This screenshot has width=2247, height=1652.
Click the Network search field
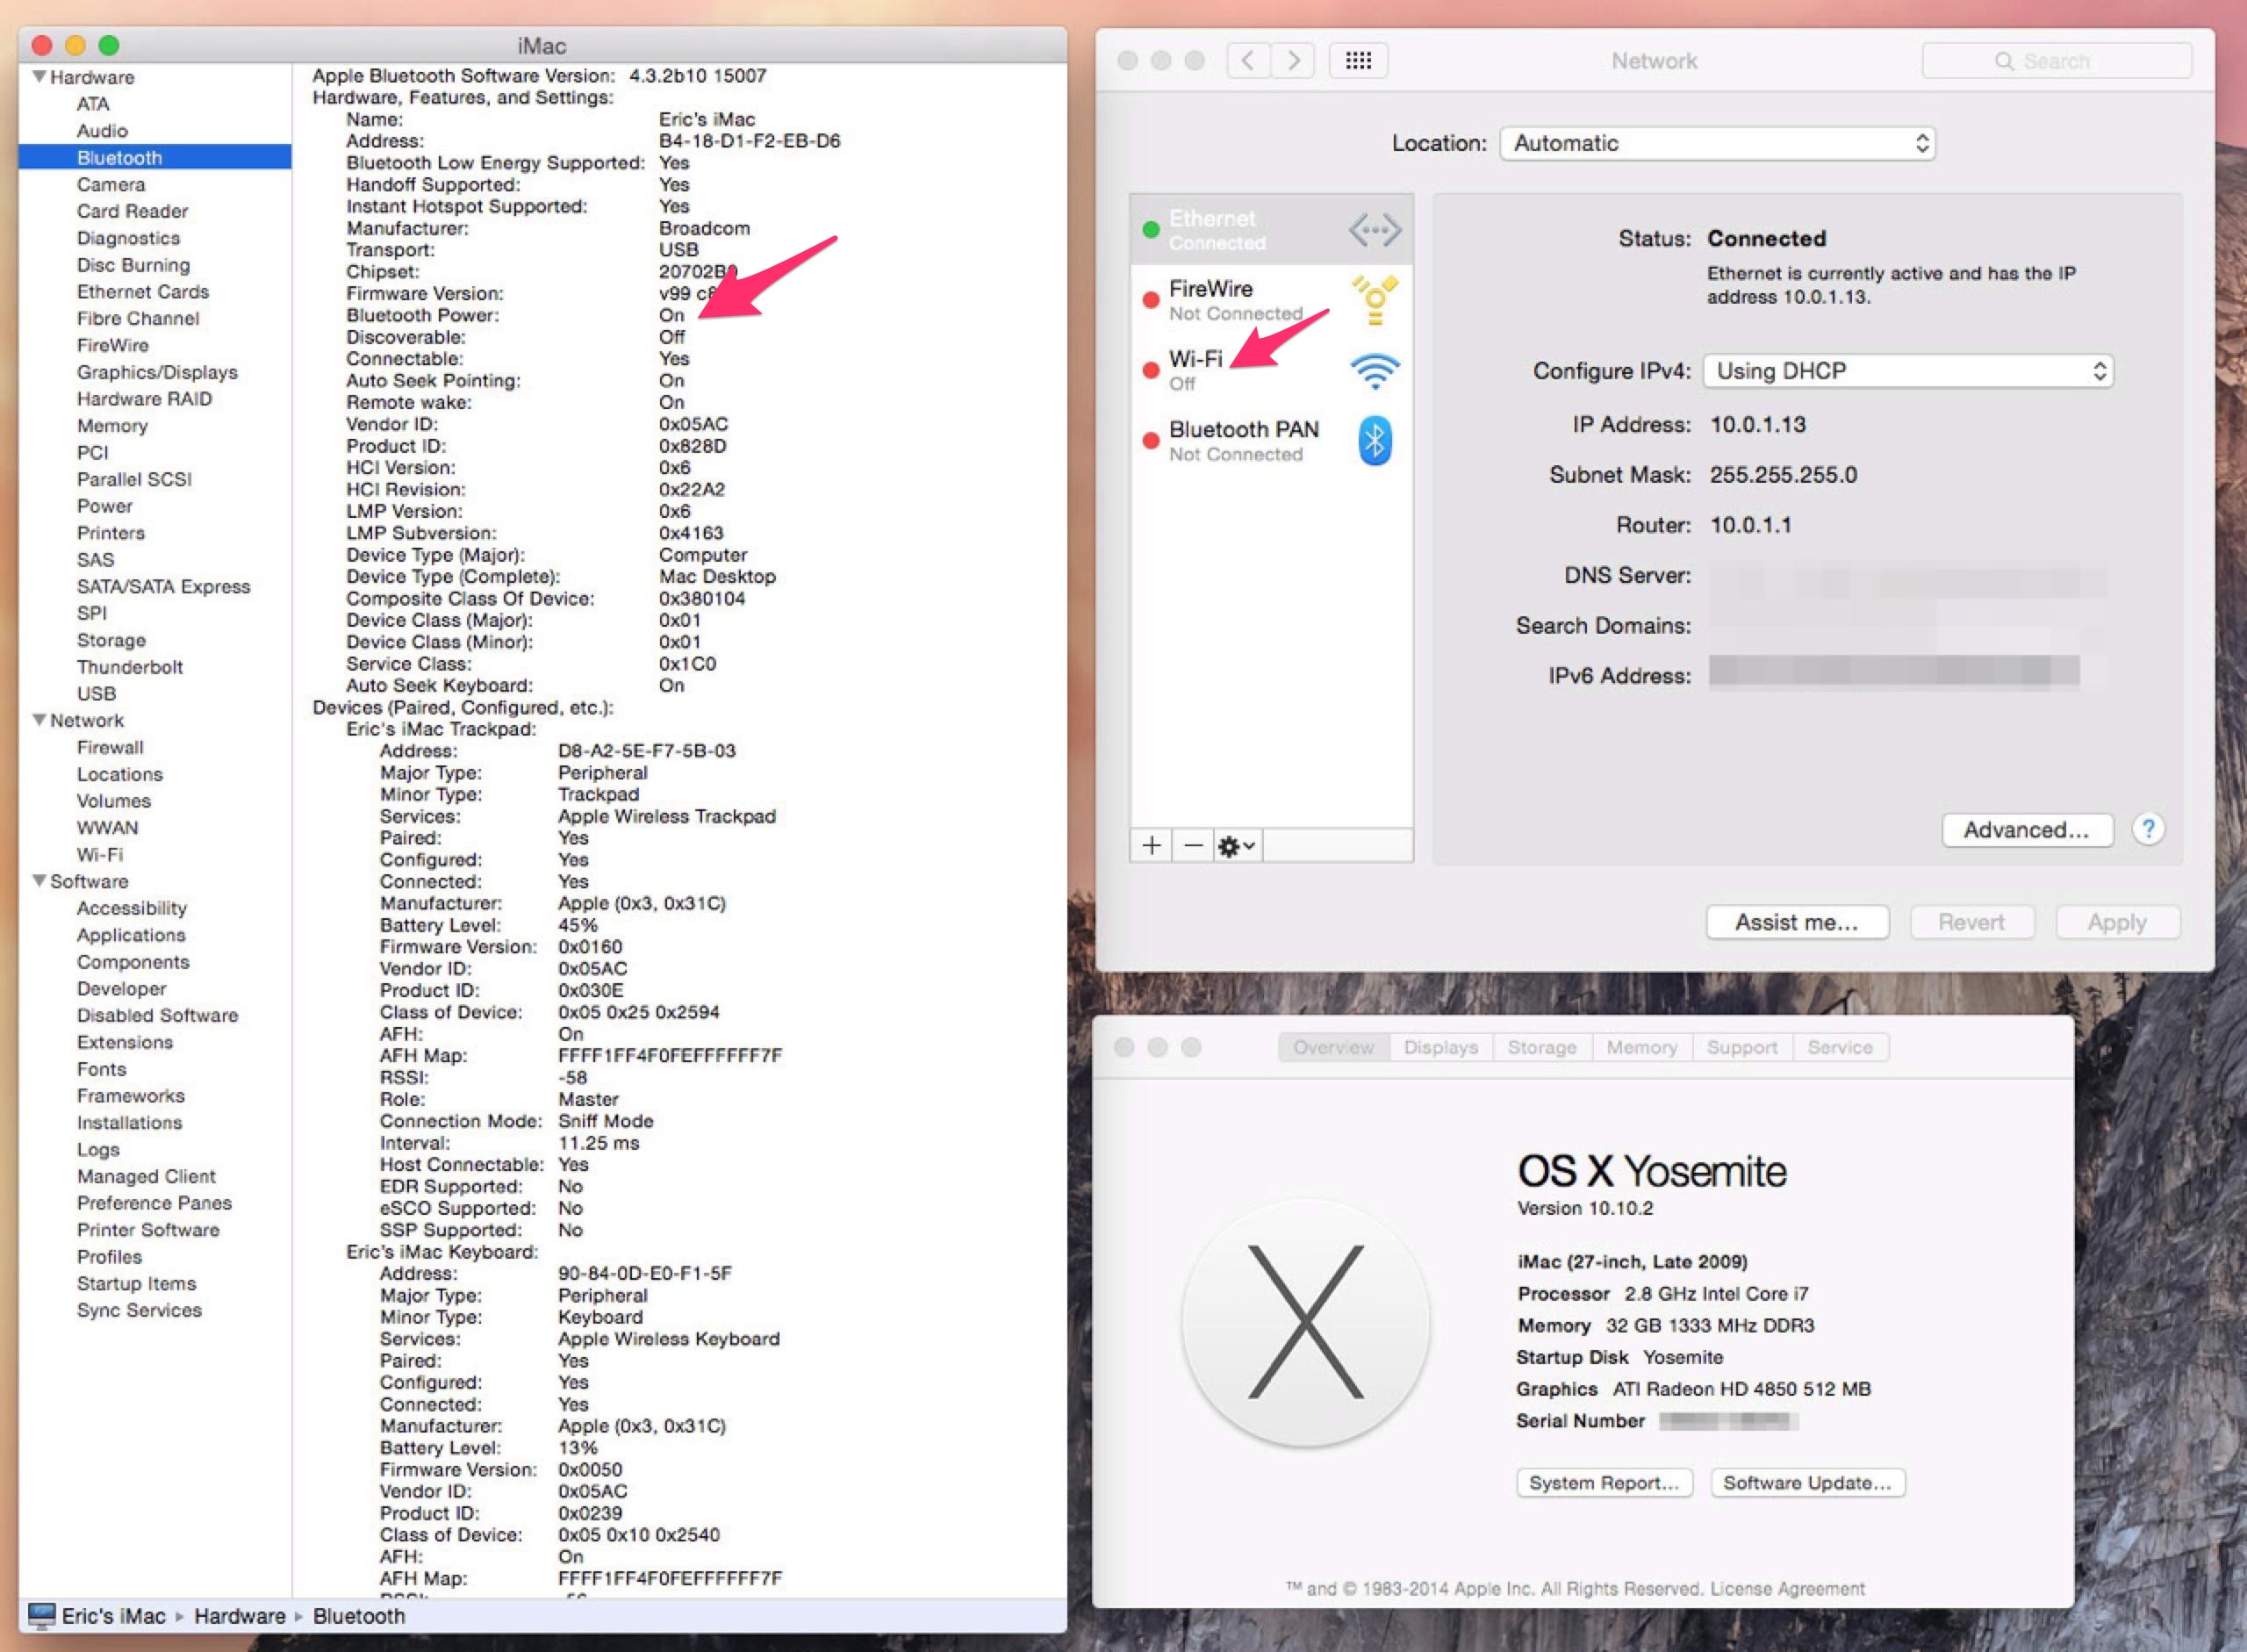point(2056,61)
